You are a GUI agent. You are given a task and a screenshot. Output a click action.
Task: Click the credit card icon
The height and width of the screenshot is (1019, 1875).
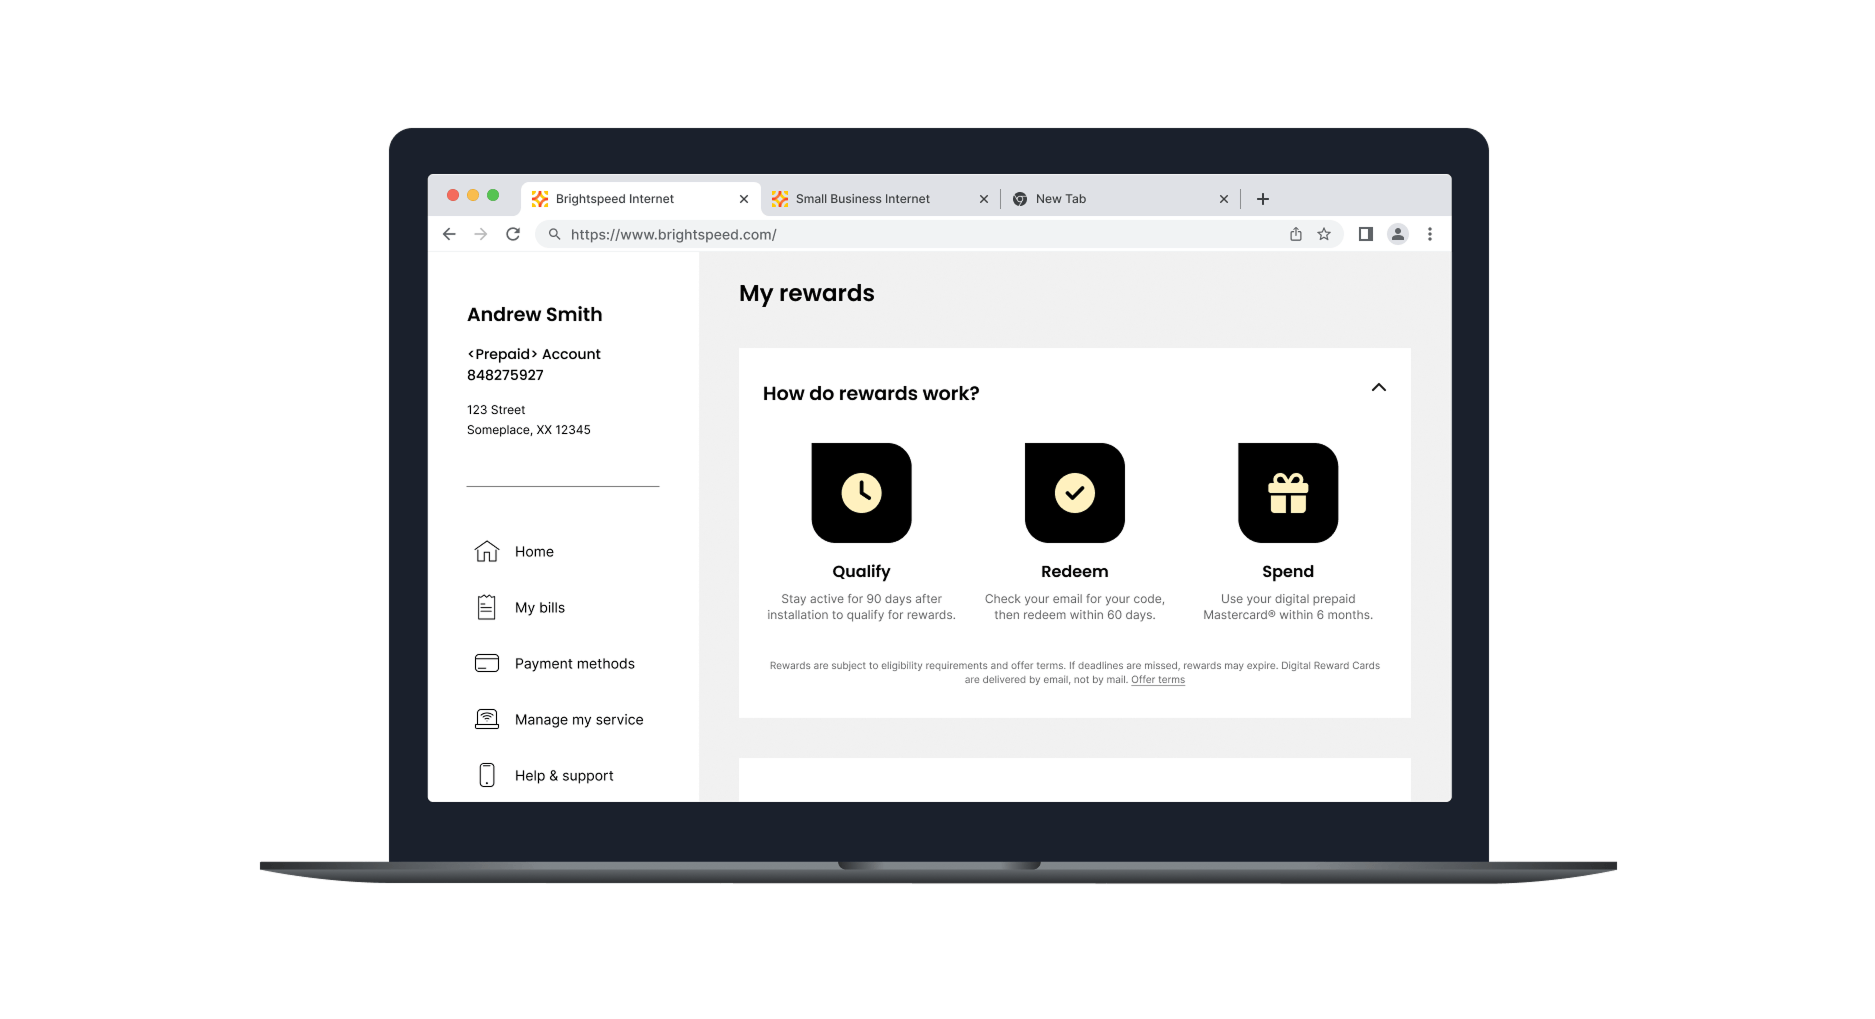click(x=487, y=664)
